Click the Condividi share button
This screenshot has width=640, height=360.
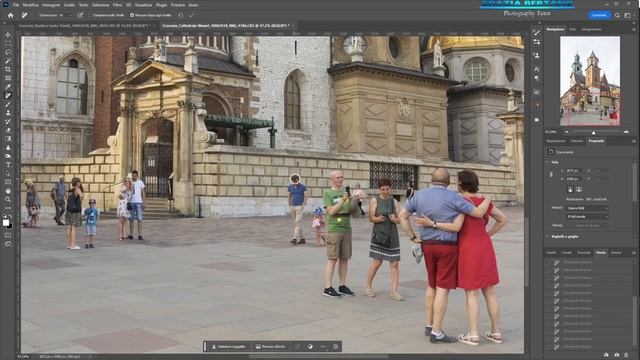599,15
